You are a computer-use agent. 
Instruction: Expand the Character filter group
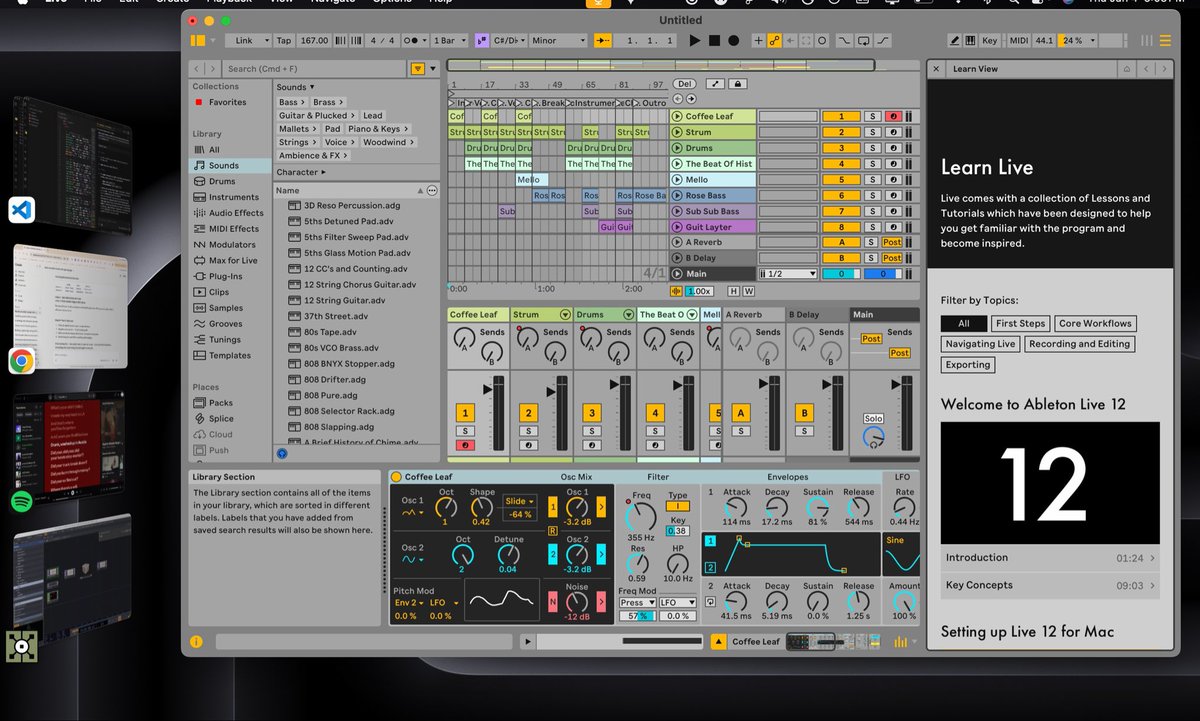[301, 173]
